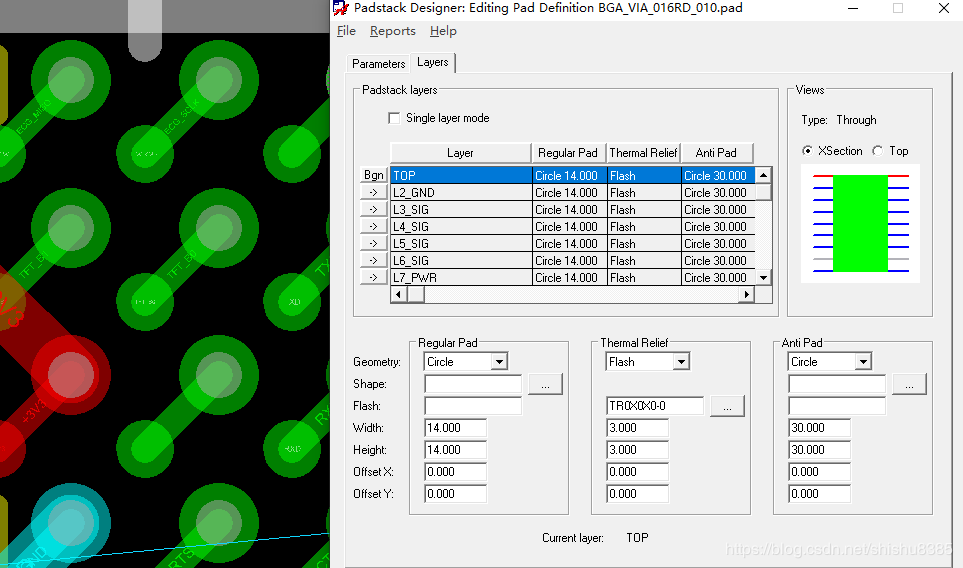Select the L2_GND layer cell
The height and width of the screenshot is (568, 963).
[x=461, y=193]
